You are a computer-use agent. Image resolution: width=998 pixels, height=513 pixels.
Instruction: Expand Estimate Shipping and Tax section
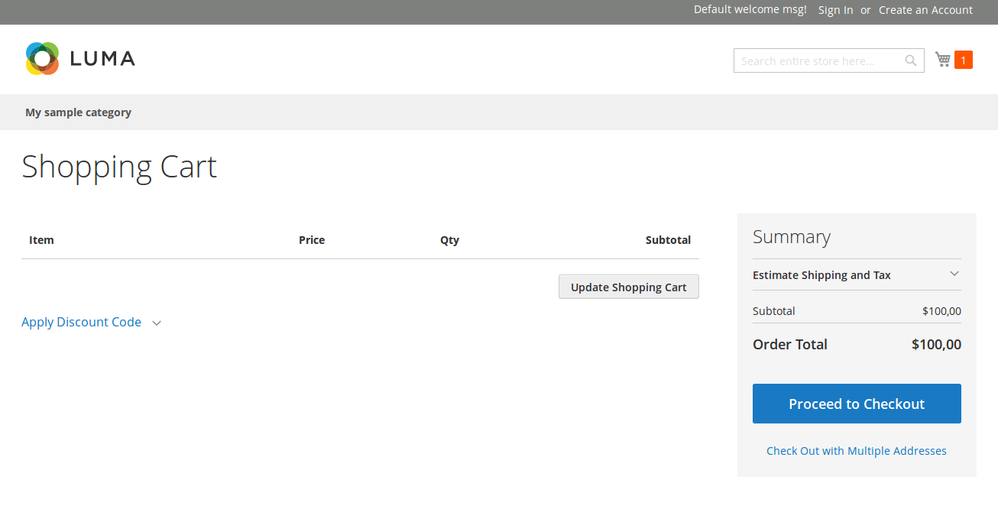[x=821, y=275]
